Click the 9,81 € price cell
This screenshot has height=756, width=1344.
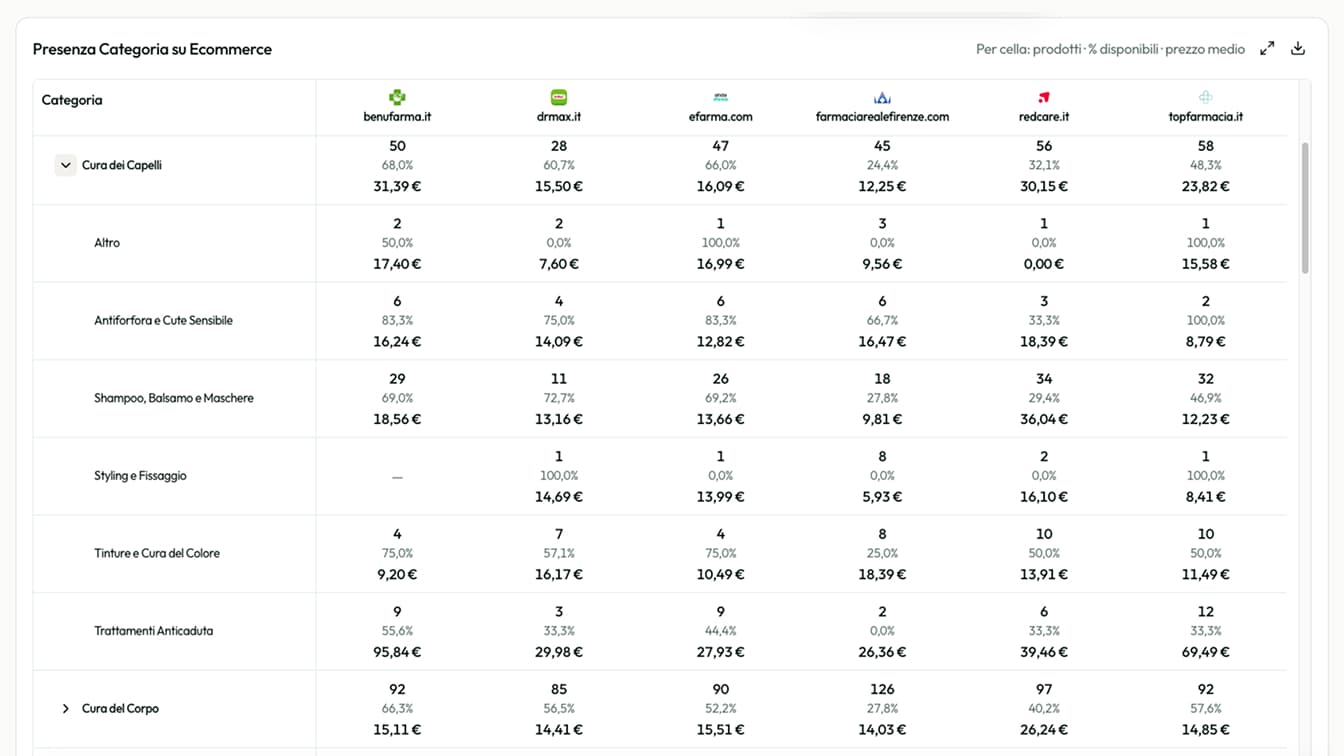pyautogui.click(x=882, y=420)
